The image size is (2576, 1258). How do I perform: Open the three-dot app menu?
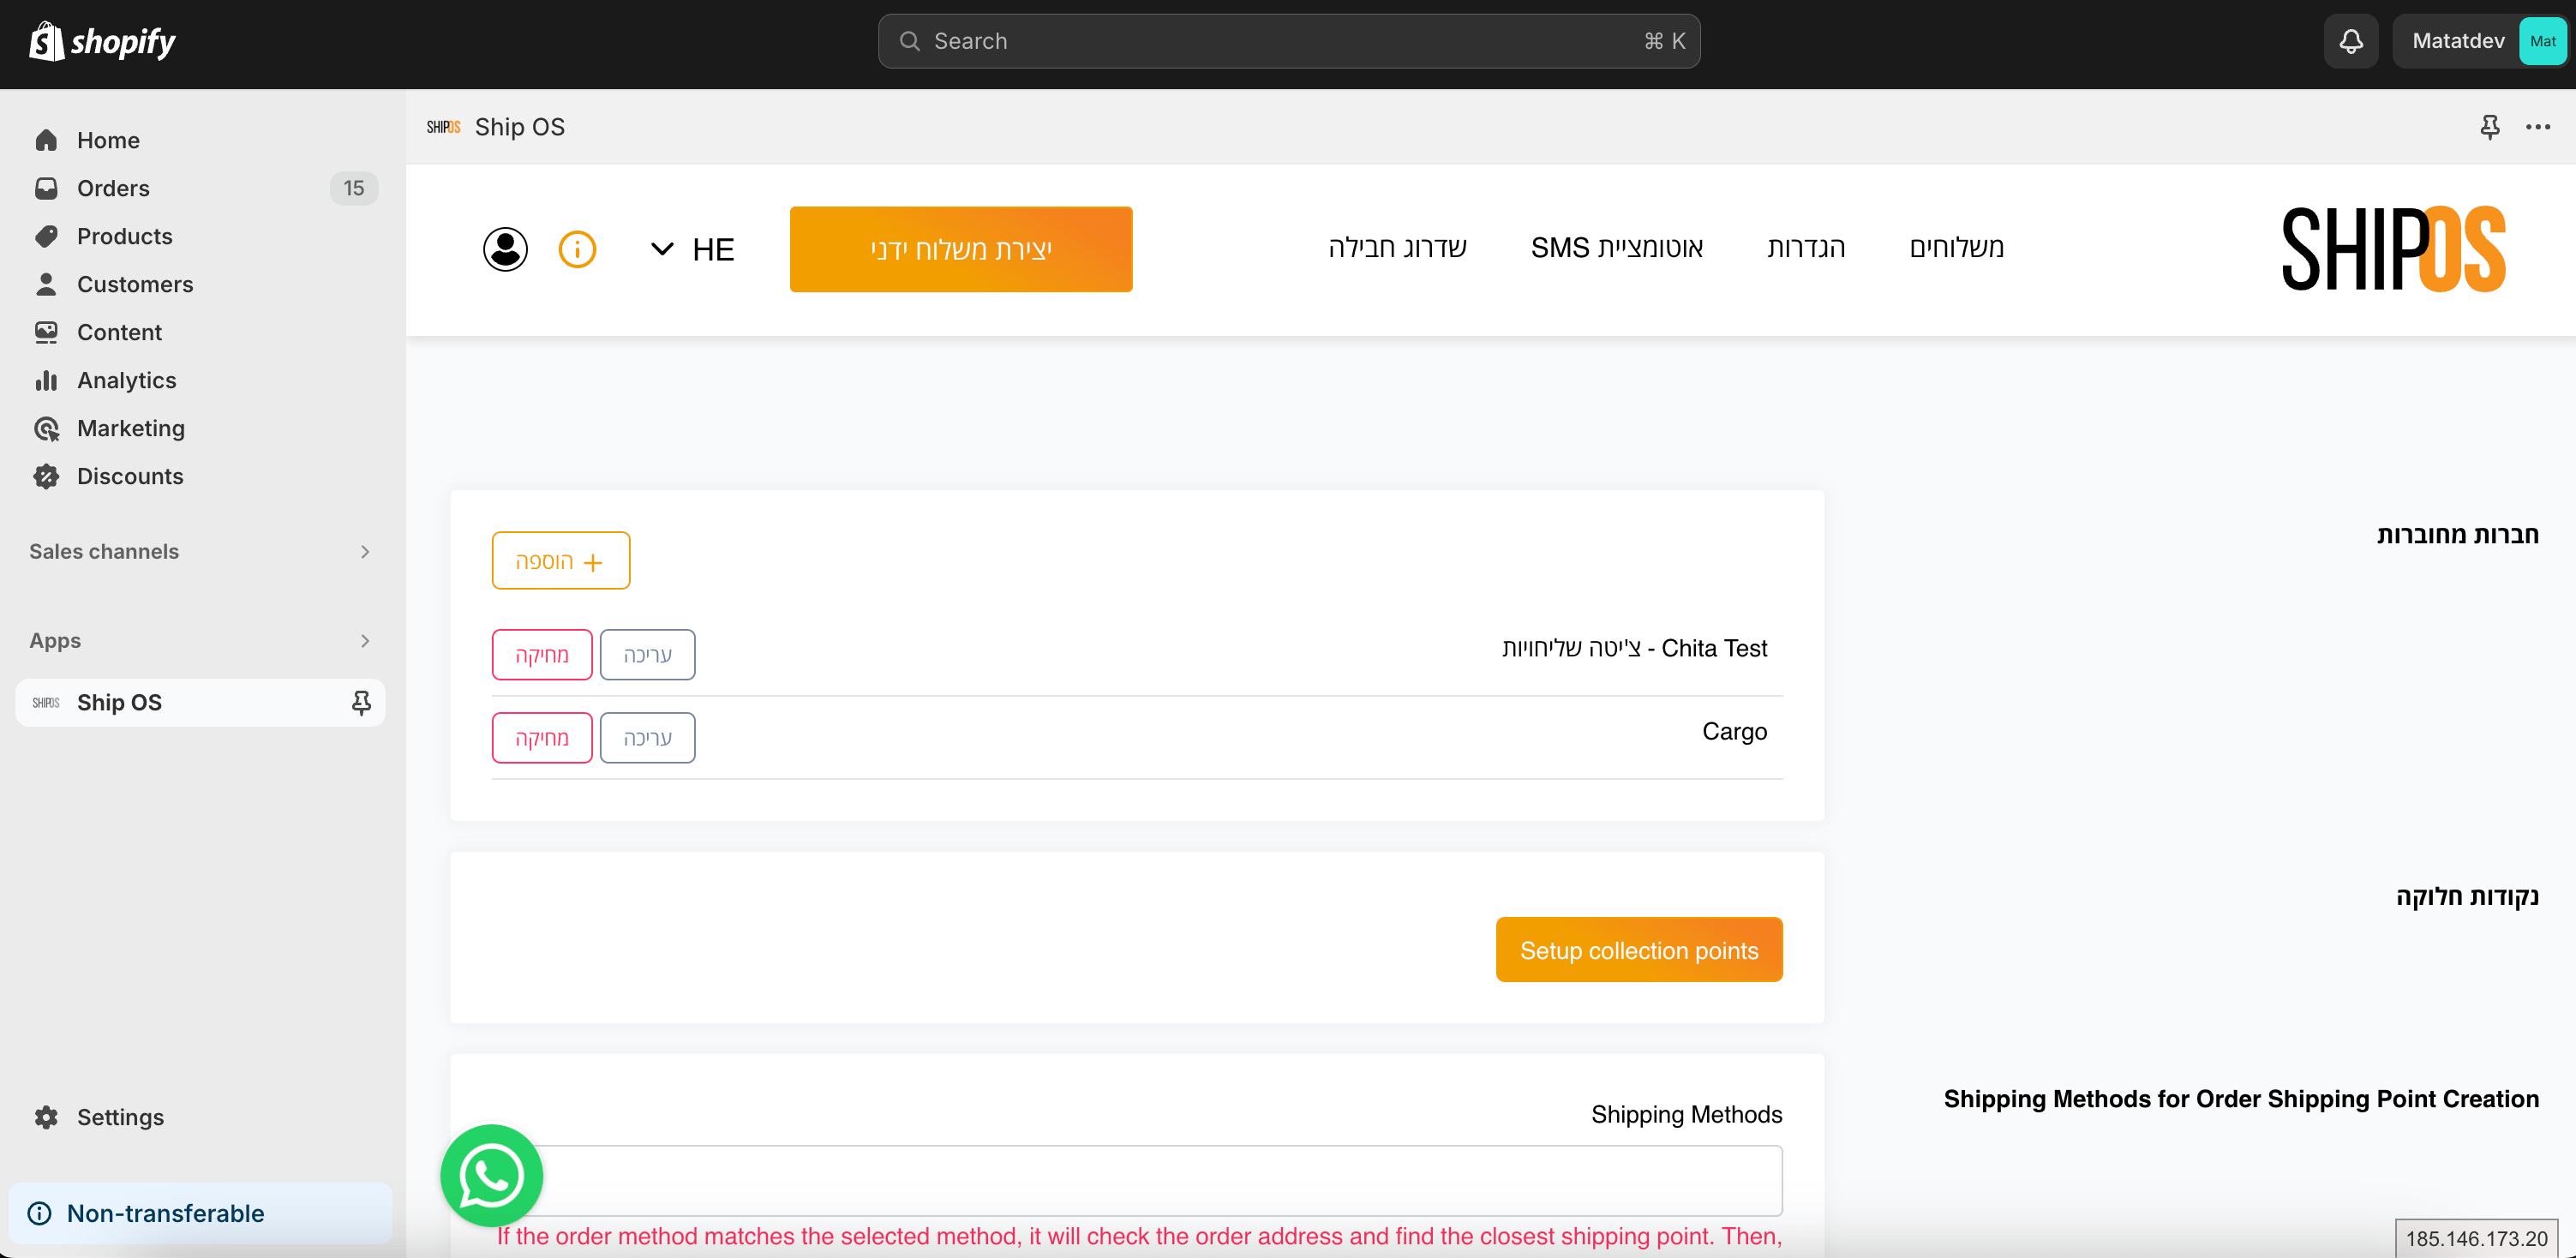click(x=2538, y=127)
